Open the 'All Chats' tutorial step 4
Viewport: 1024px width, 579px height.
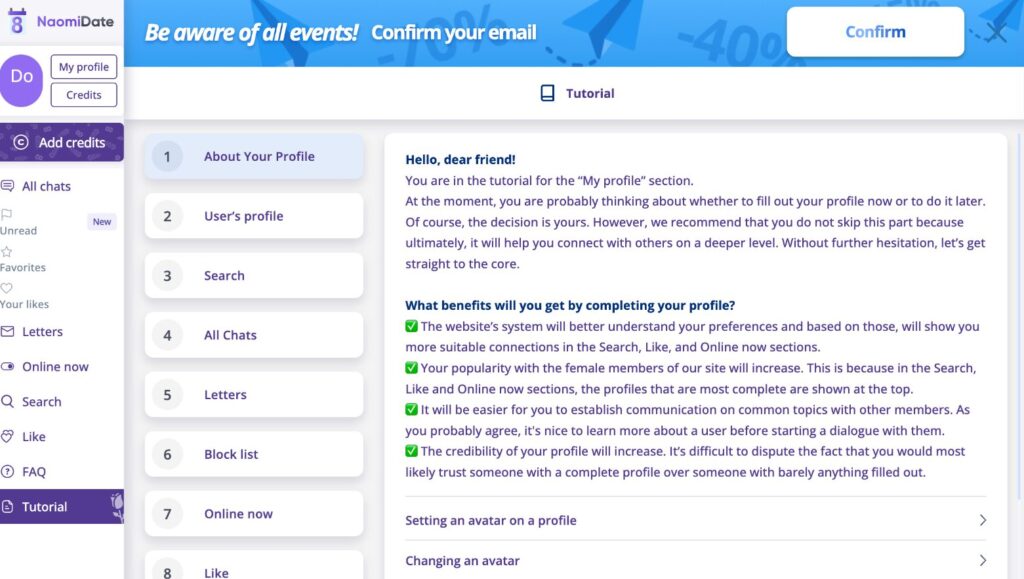click(x=253, y=335)
